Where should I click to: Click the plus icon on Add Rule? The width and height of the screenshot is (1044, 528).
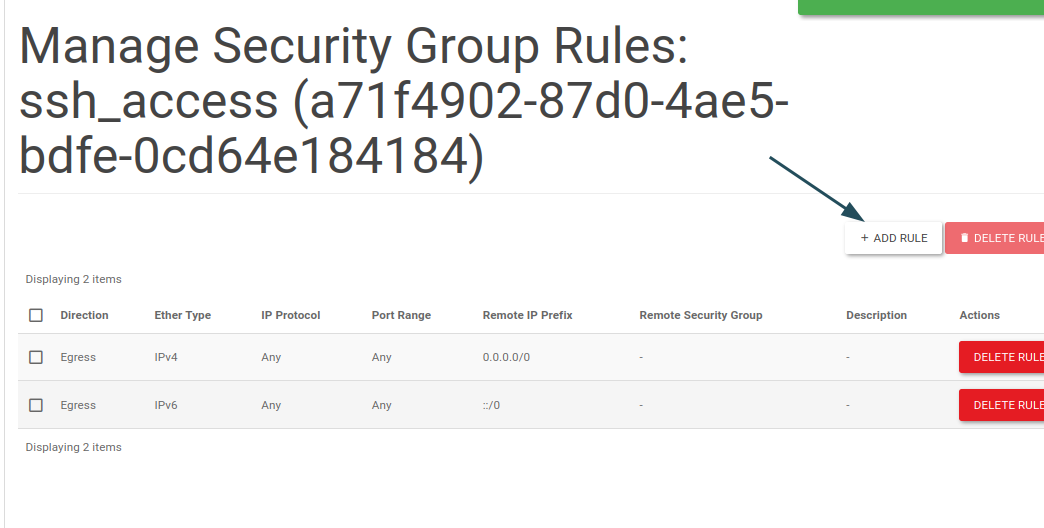tap(864, 238)
